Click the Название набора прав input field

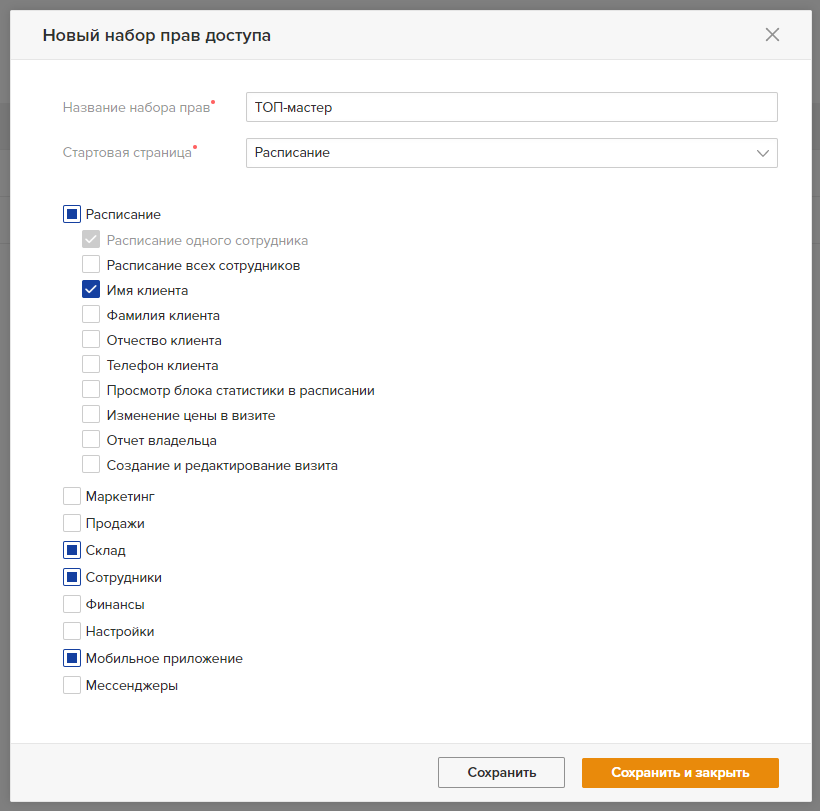(x=511, y=107)
